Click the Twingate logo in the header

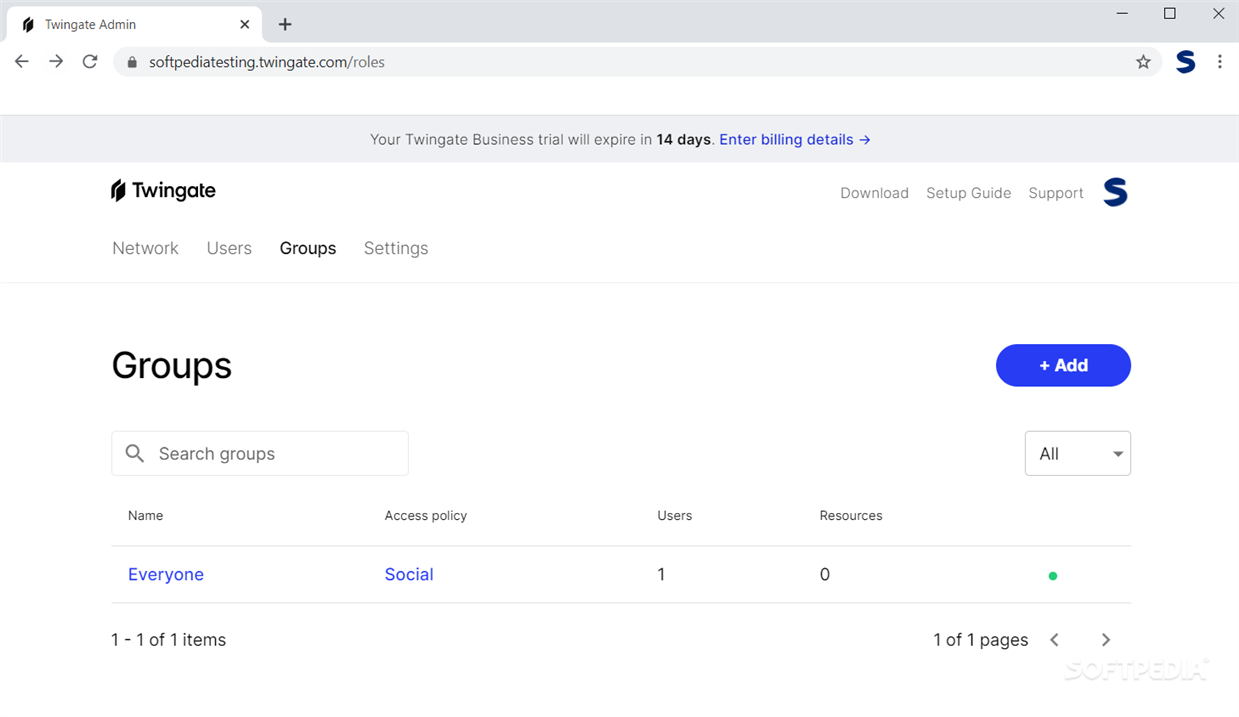(163, 191)
